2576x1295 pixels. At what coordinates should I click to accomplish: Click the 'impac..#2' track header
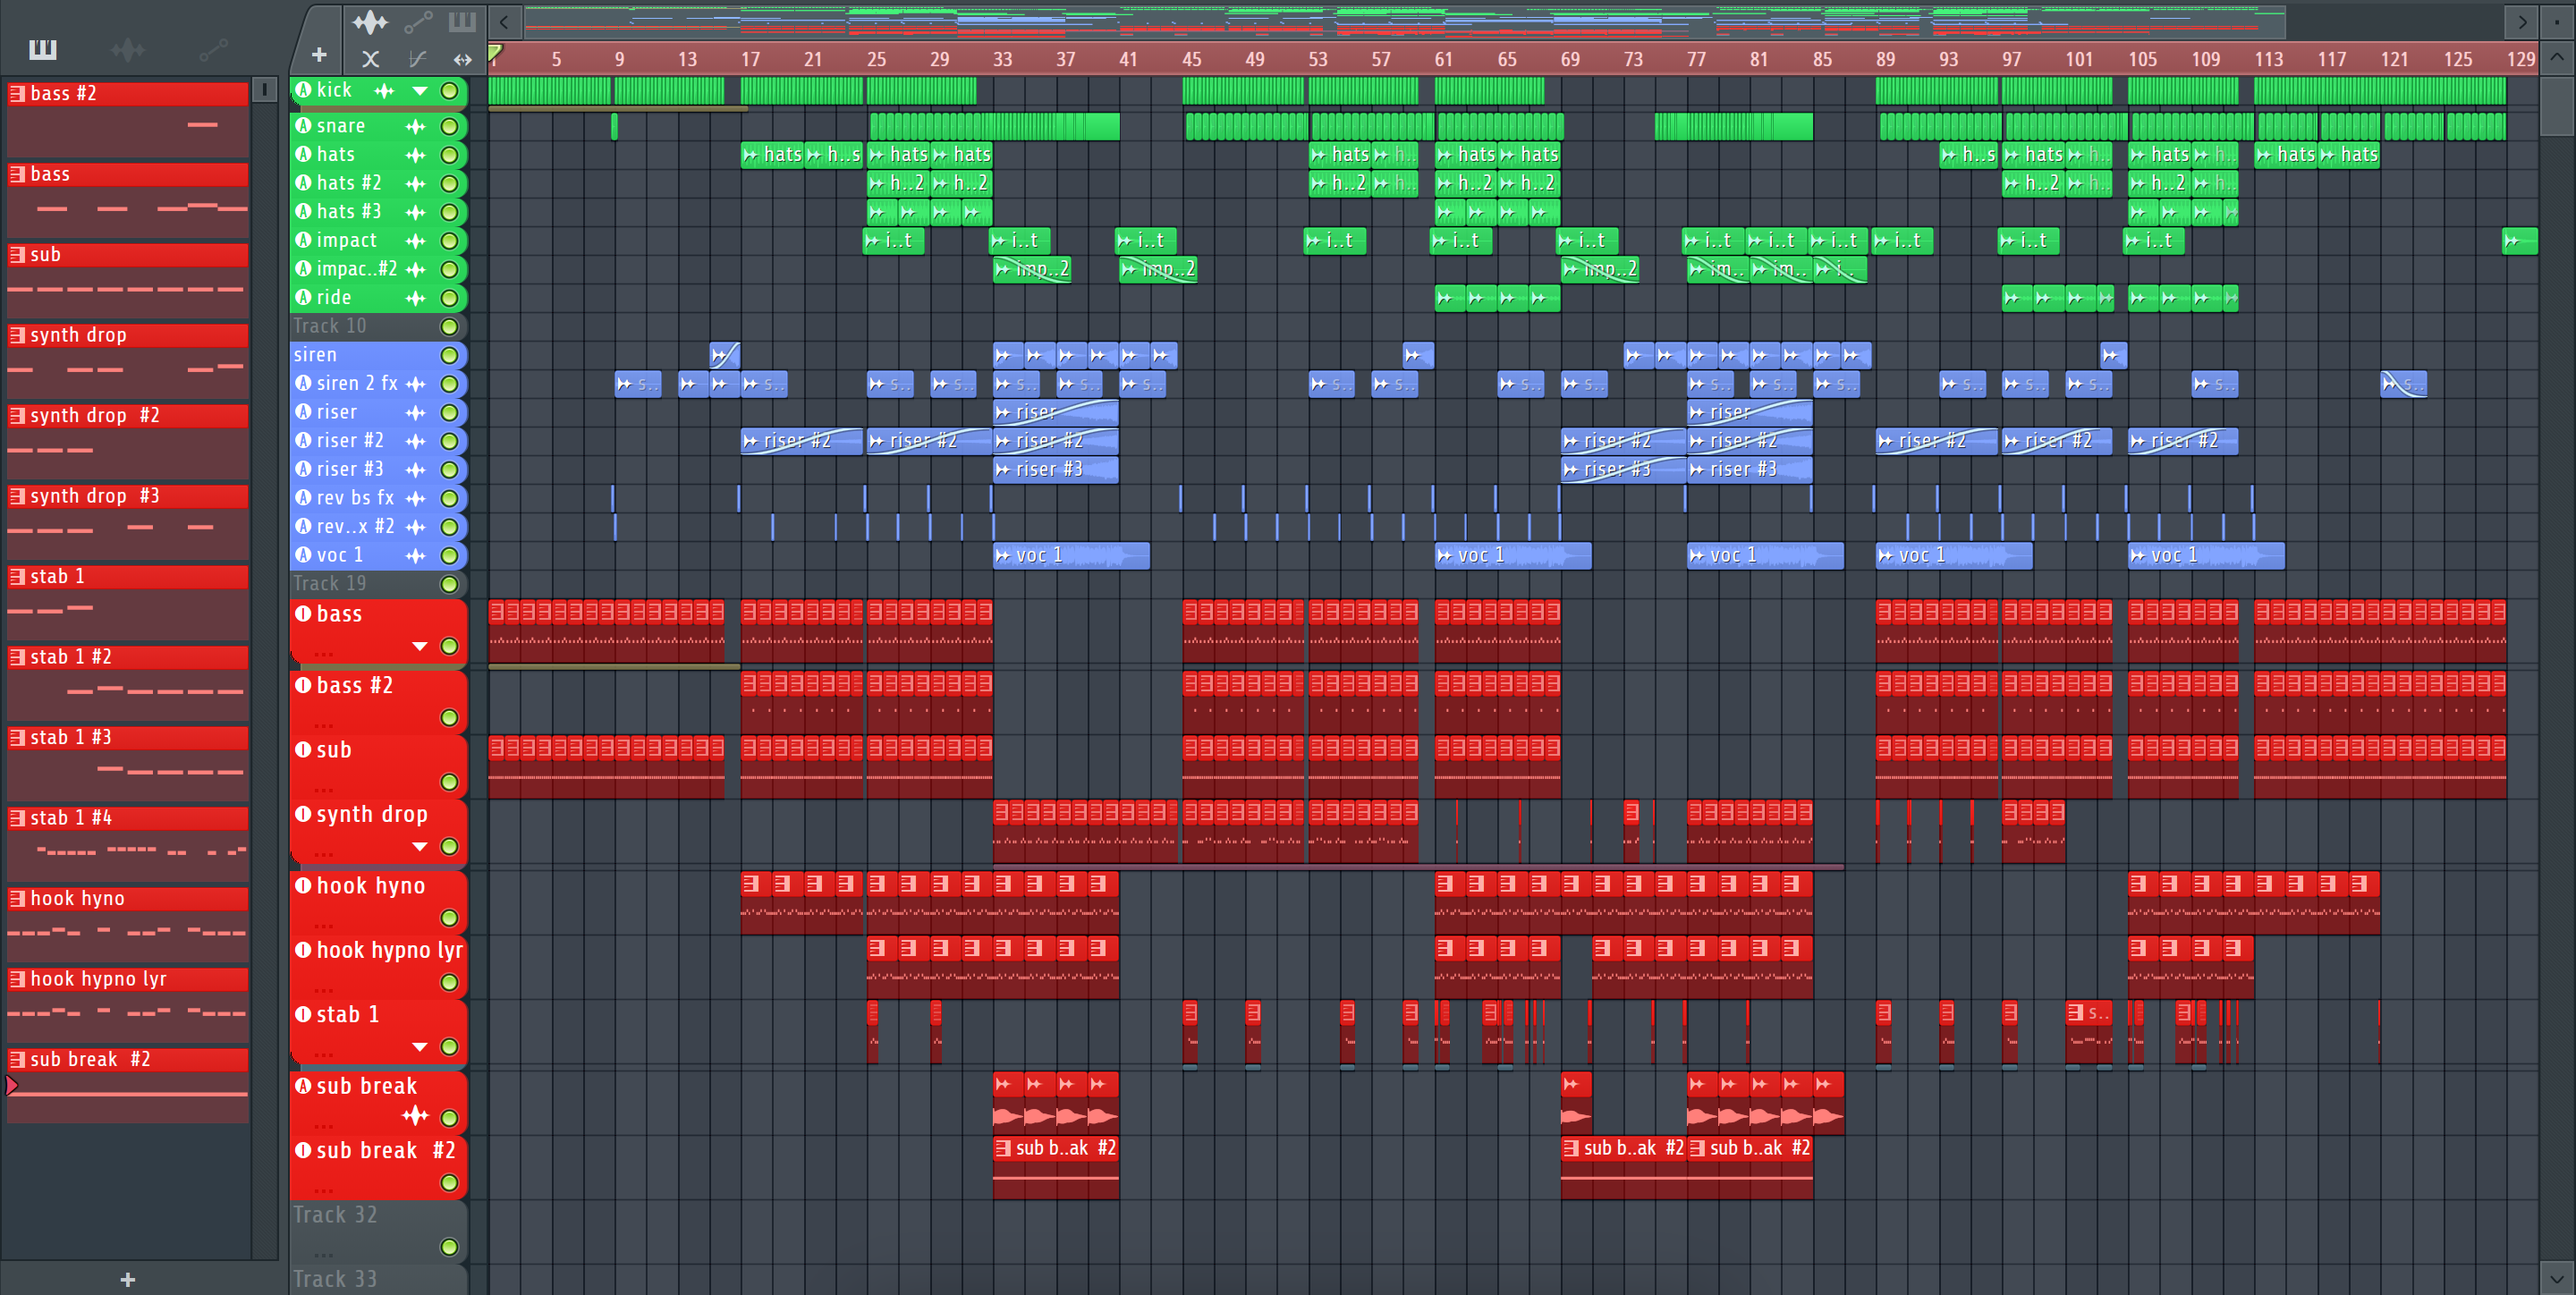(x=378, y=269)
